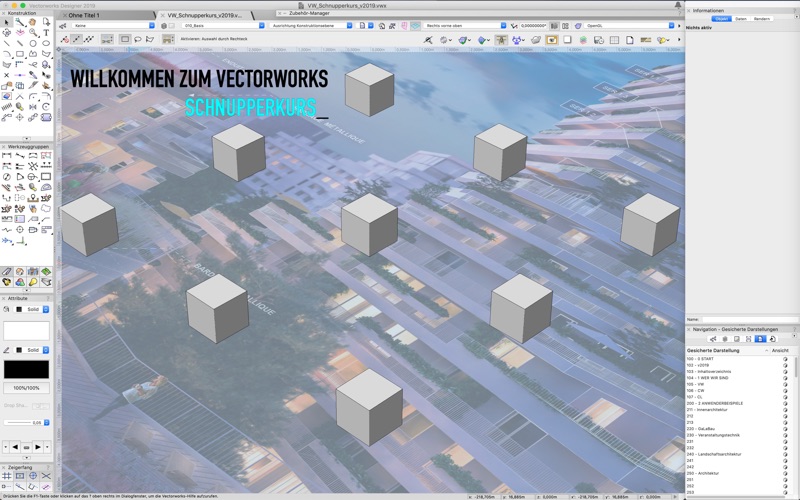The image size is (800, 500).
Task: Open the sheet layers icon in Navigation
Action: (737, 339)
